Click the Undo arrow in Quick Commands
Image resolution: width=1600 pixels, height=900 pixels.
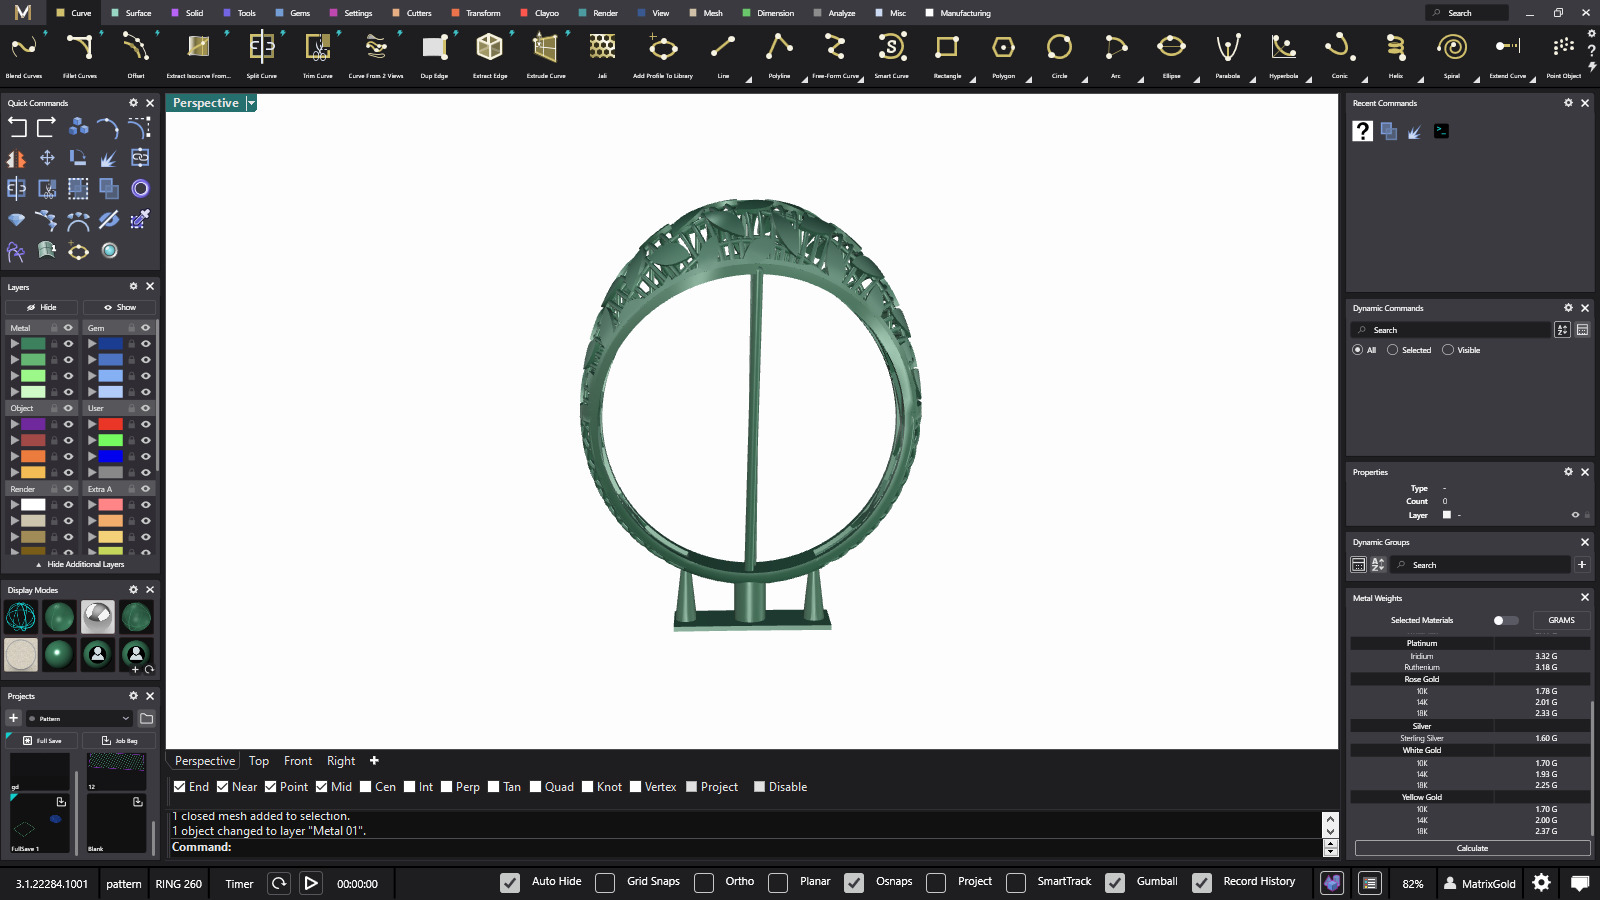pyautogui.click(x=17, y=127)
